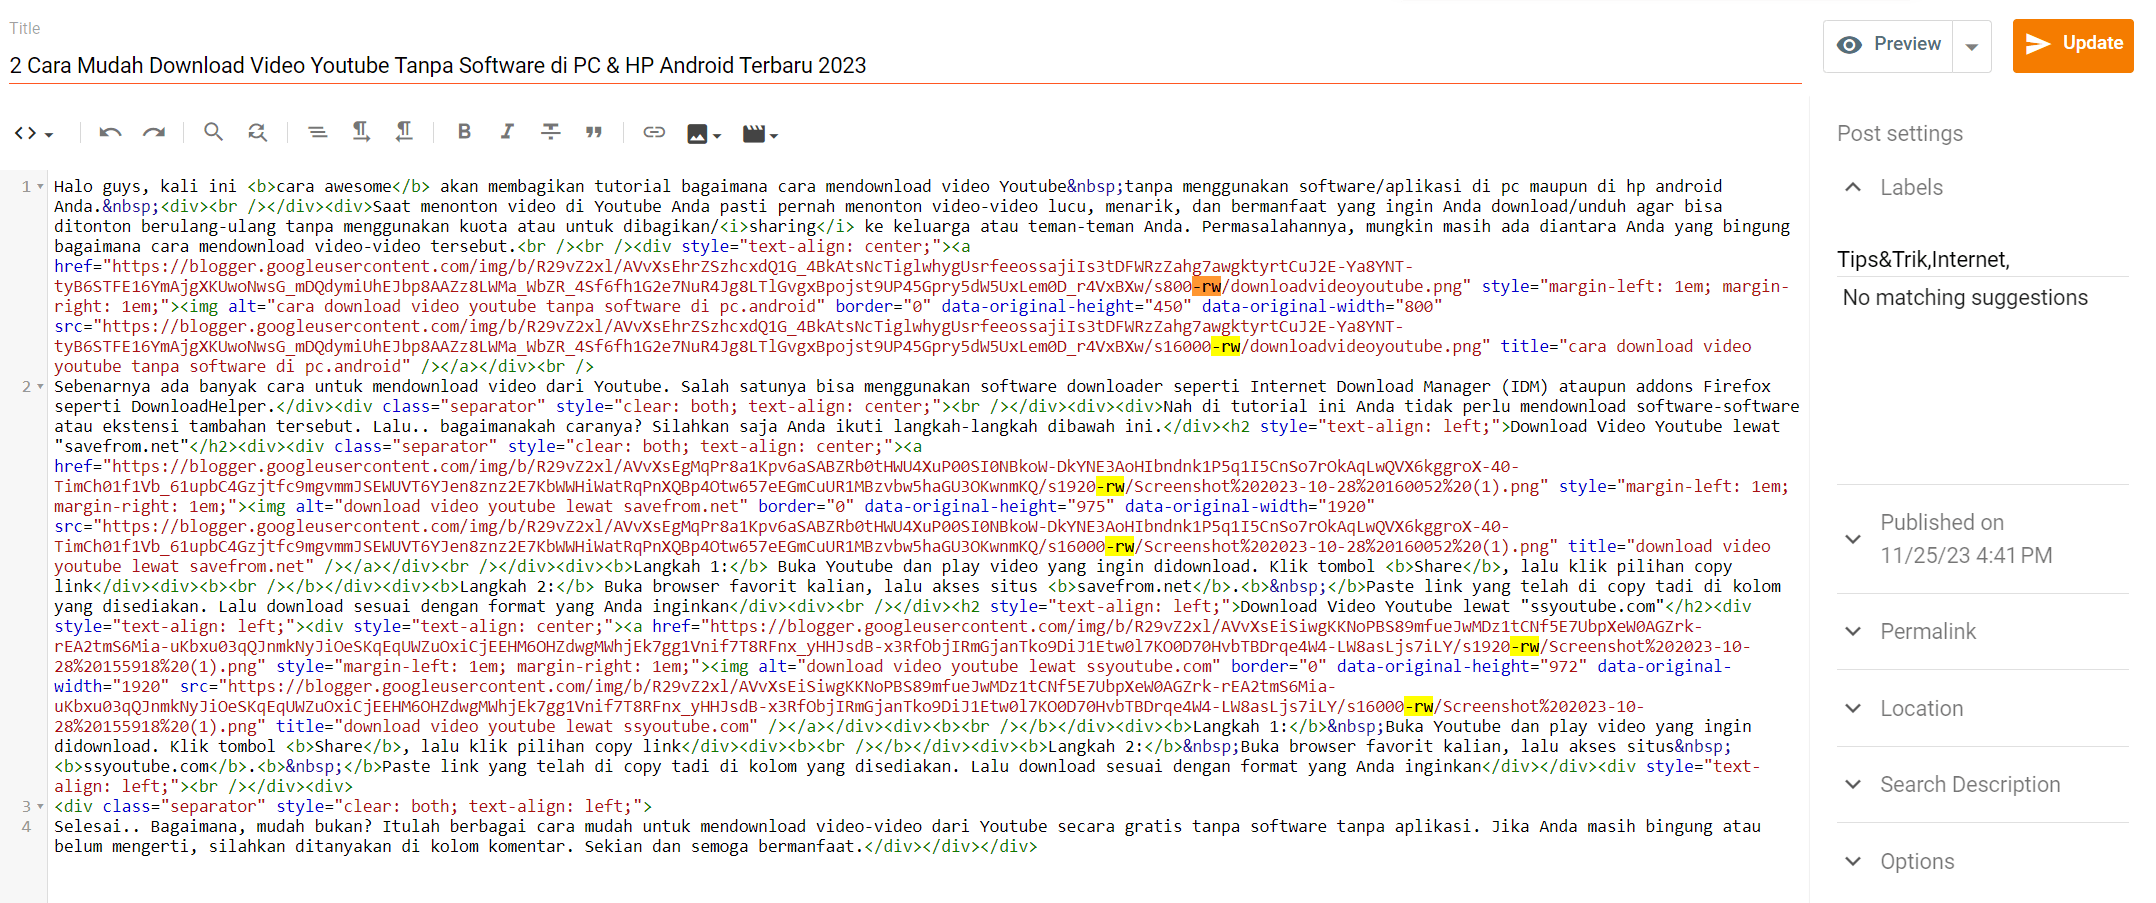Click line number 4 in the gutter
The height and width of the screenshot is (903, 2156).
coord(26,826)
